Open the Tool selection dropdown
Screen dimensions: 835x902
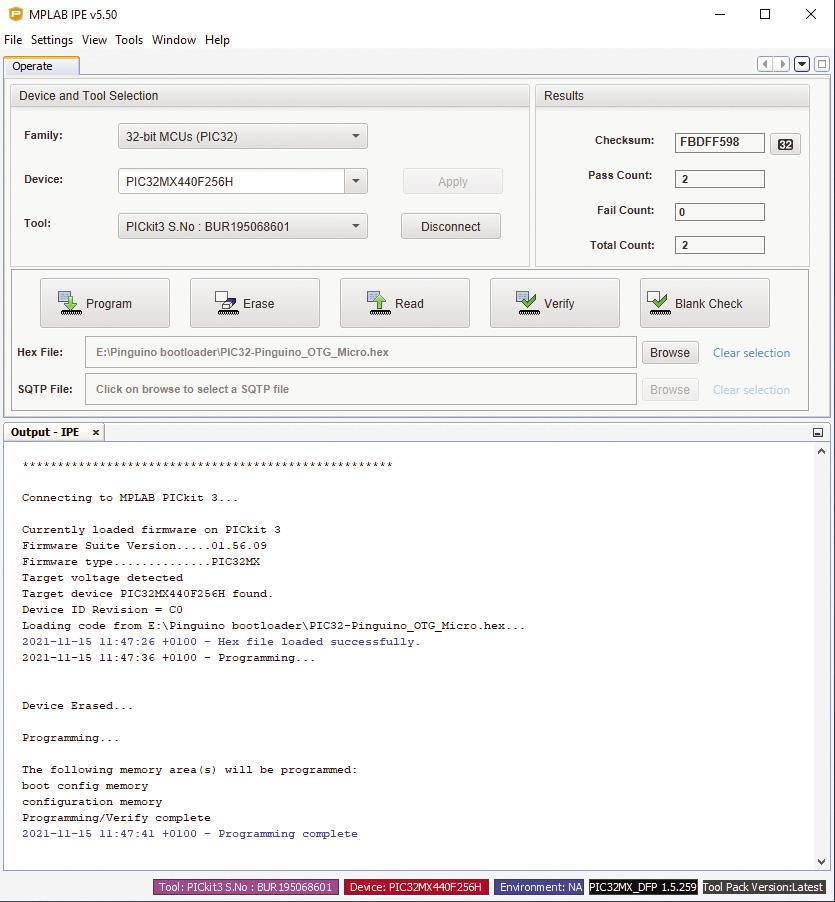(x=243, y=226)
